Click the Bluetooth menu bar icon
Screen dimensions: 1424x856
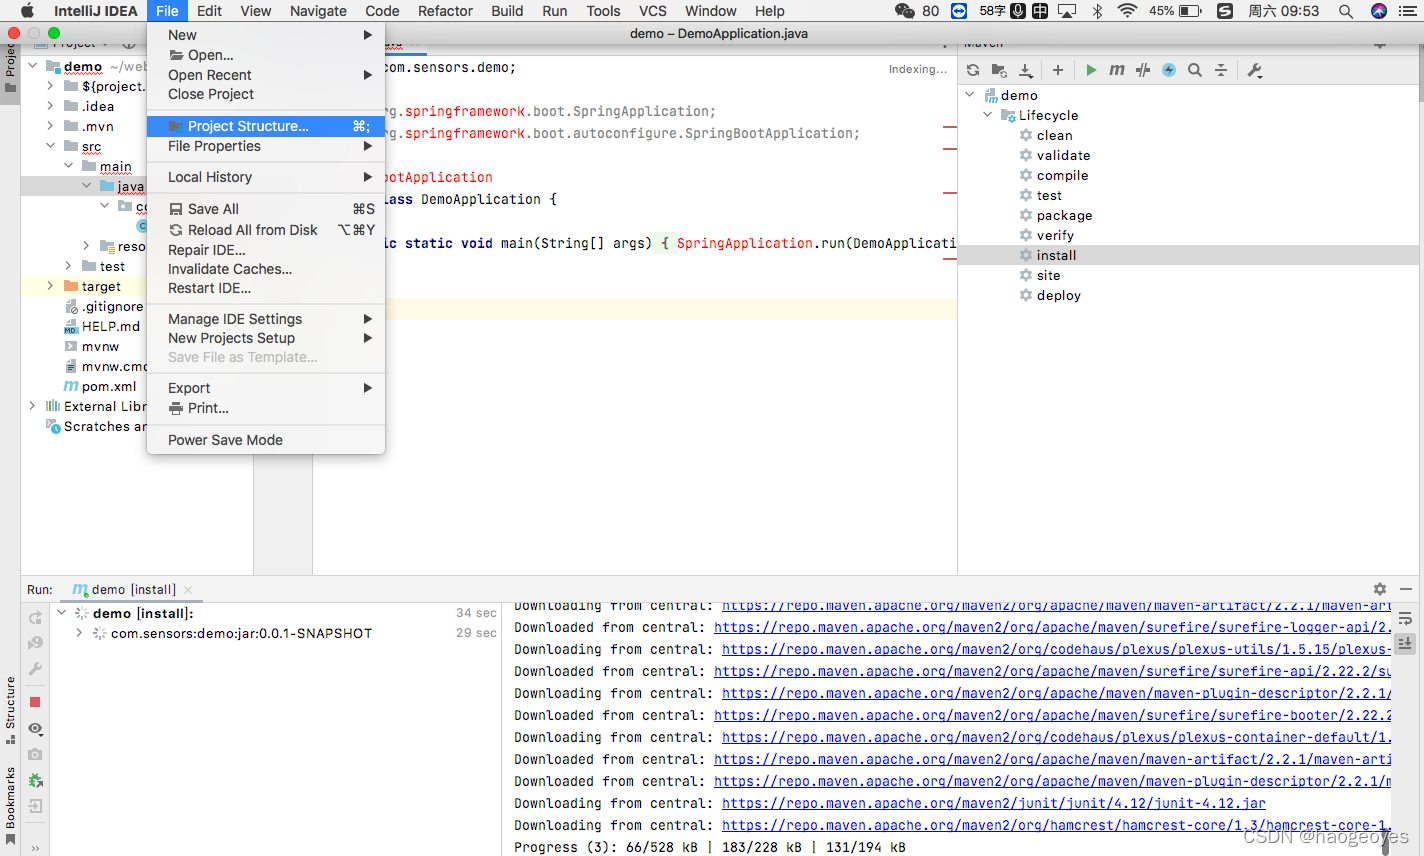coord(1097,11)
